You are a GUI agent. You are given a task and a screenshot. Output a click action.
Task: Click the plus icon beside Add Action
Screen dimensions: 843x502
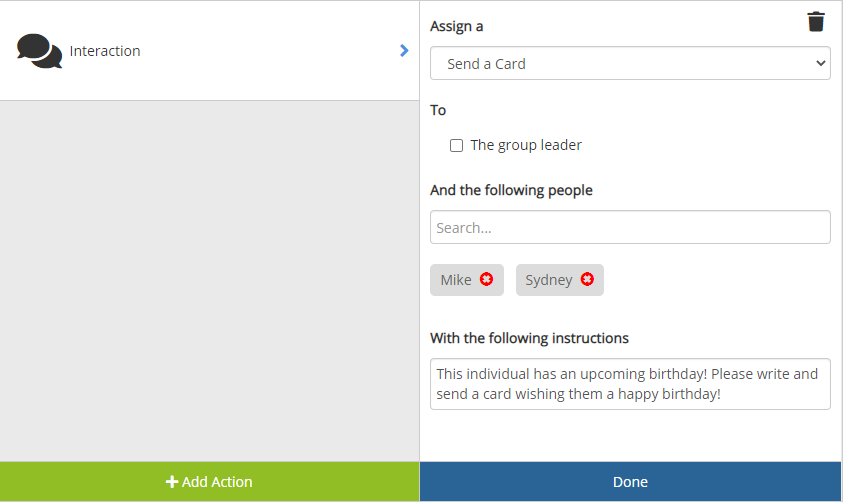172,482
